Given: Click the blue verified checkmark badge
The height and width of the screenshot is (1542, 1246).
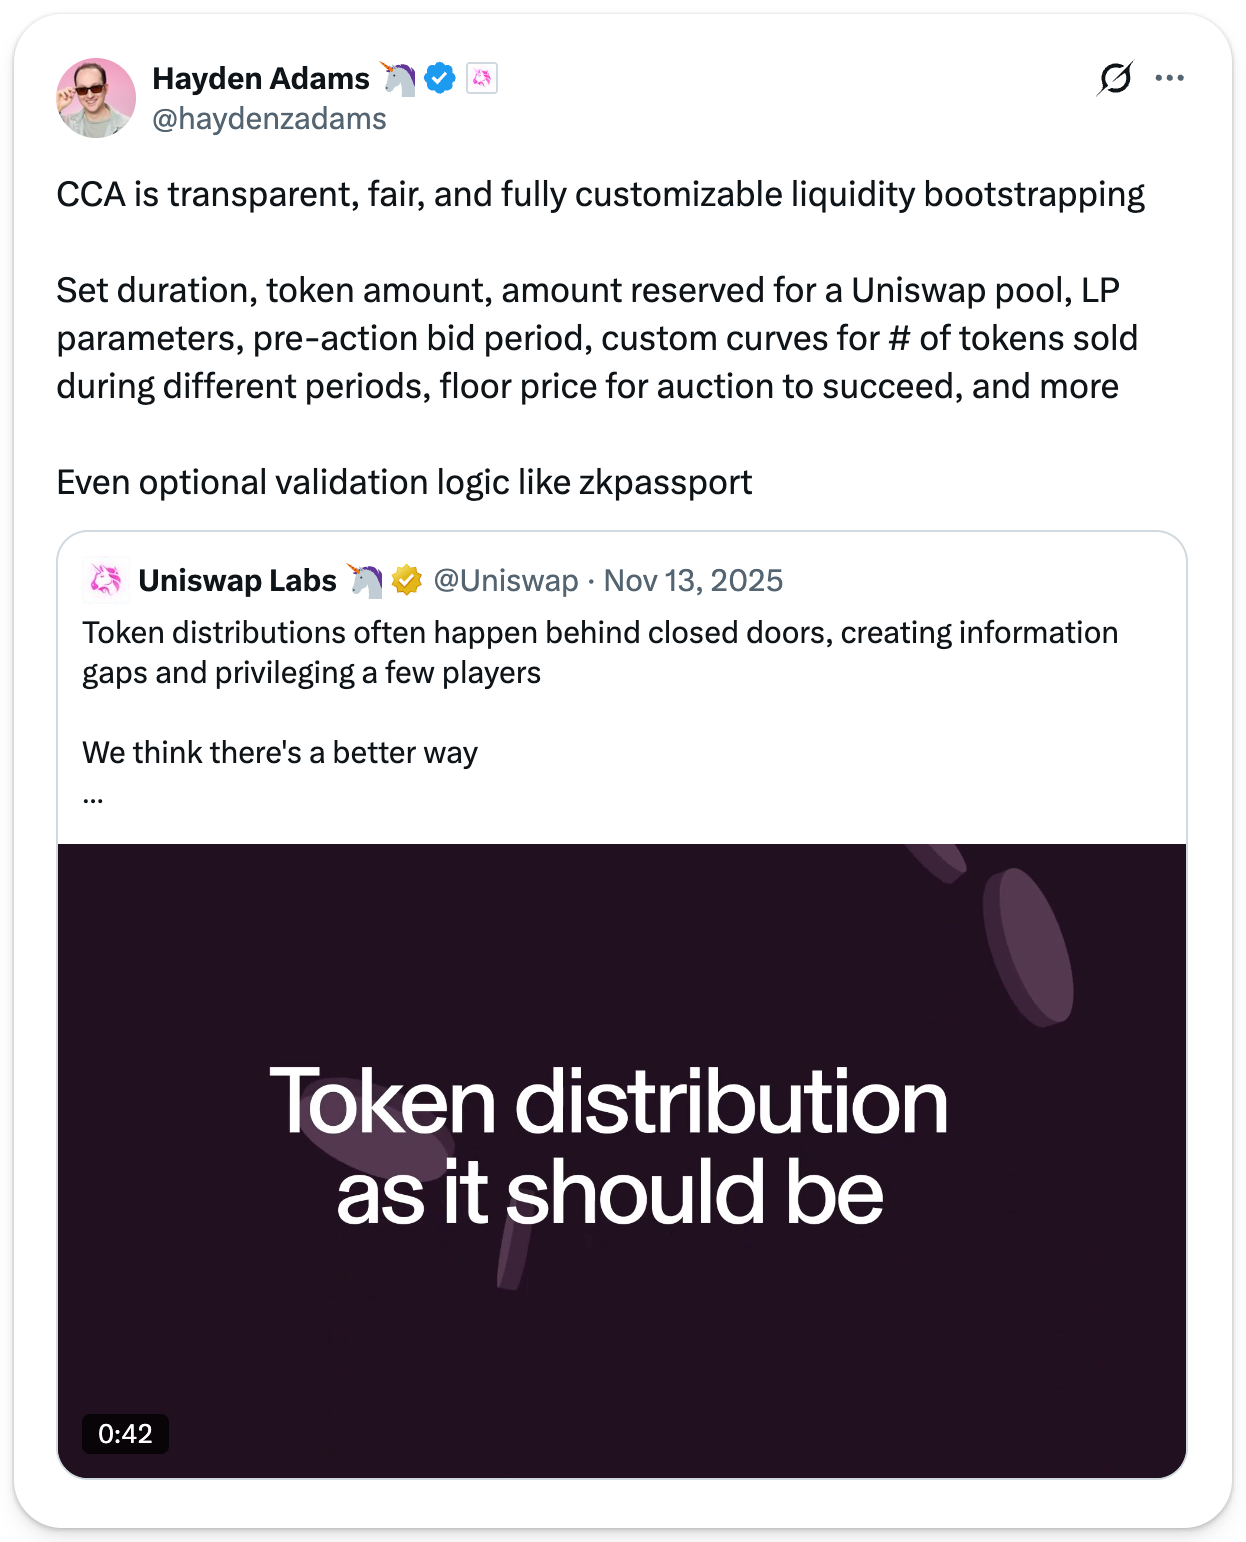Looking at the screenshot, I should pos(440,78).
